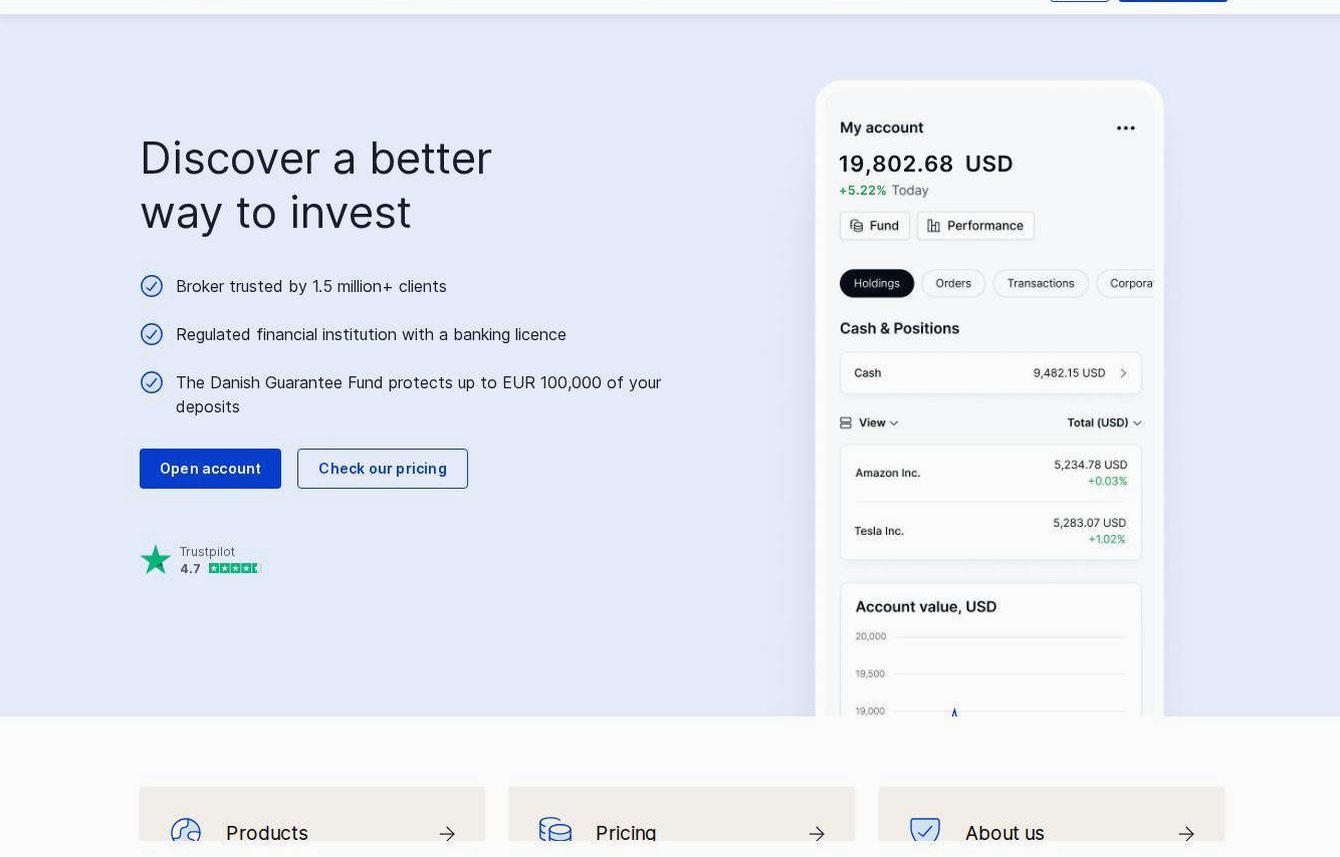The width and height of the screenshot is (1340, 857).
Task: Open the Transactions tab
Action: (x=1040, y=283)
